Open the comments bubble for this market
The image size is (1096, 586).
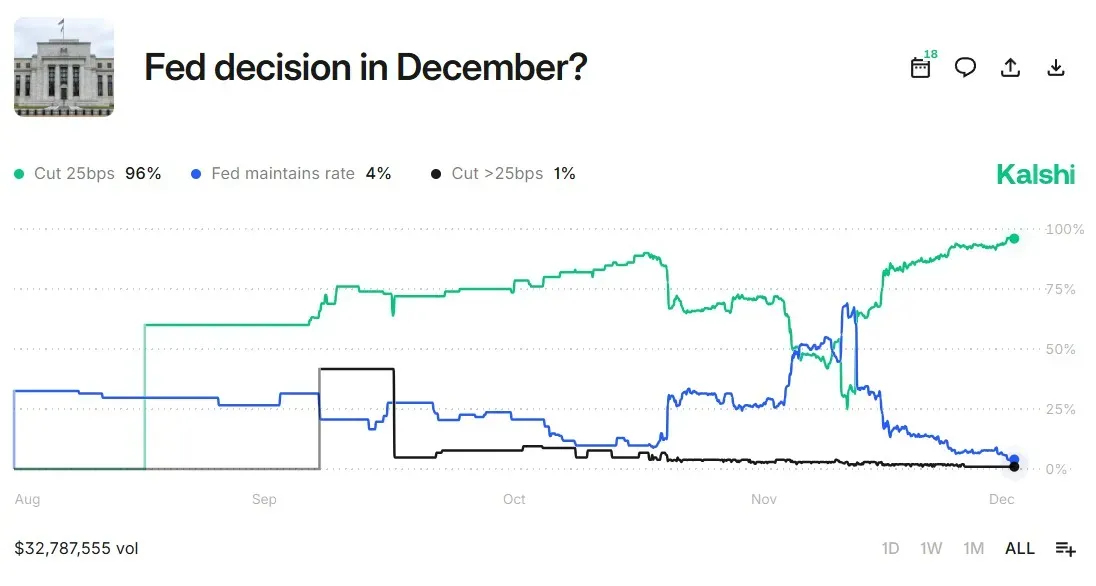[965, 66]
